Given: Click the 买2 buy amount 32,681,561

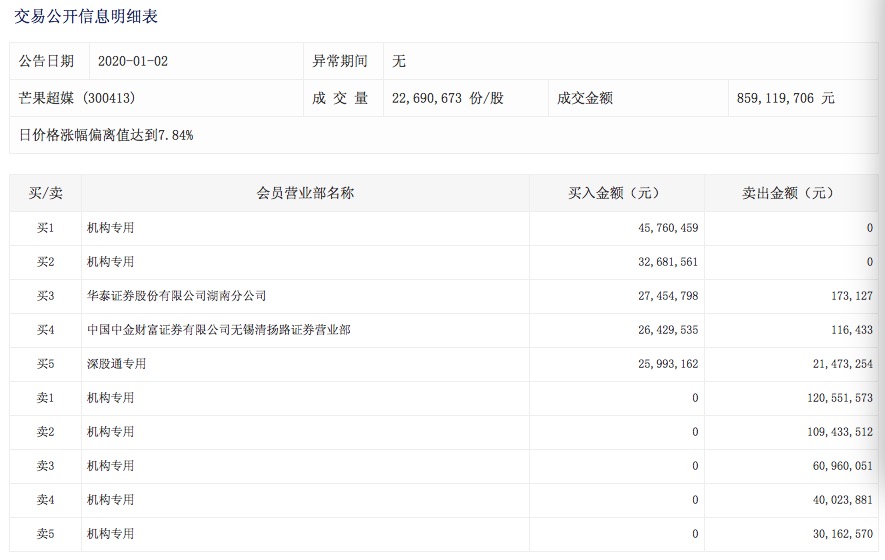Looking at the screenshot, I should pos(660,262).
